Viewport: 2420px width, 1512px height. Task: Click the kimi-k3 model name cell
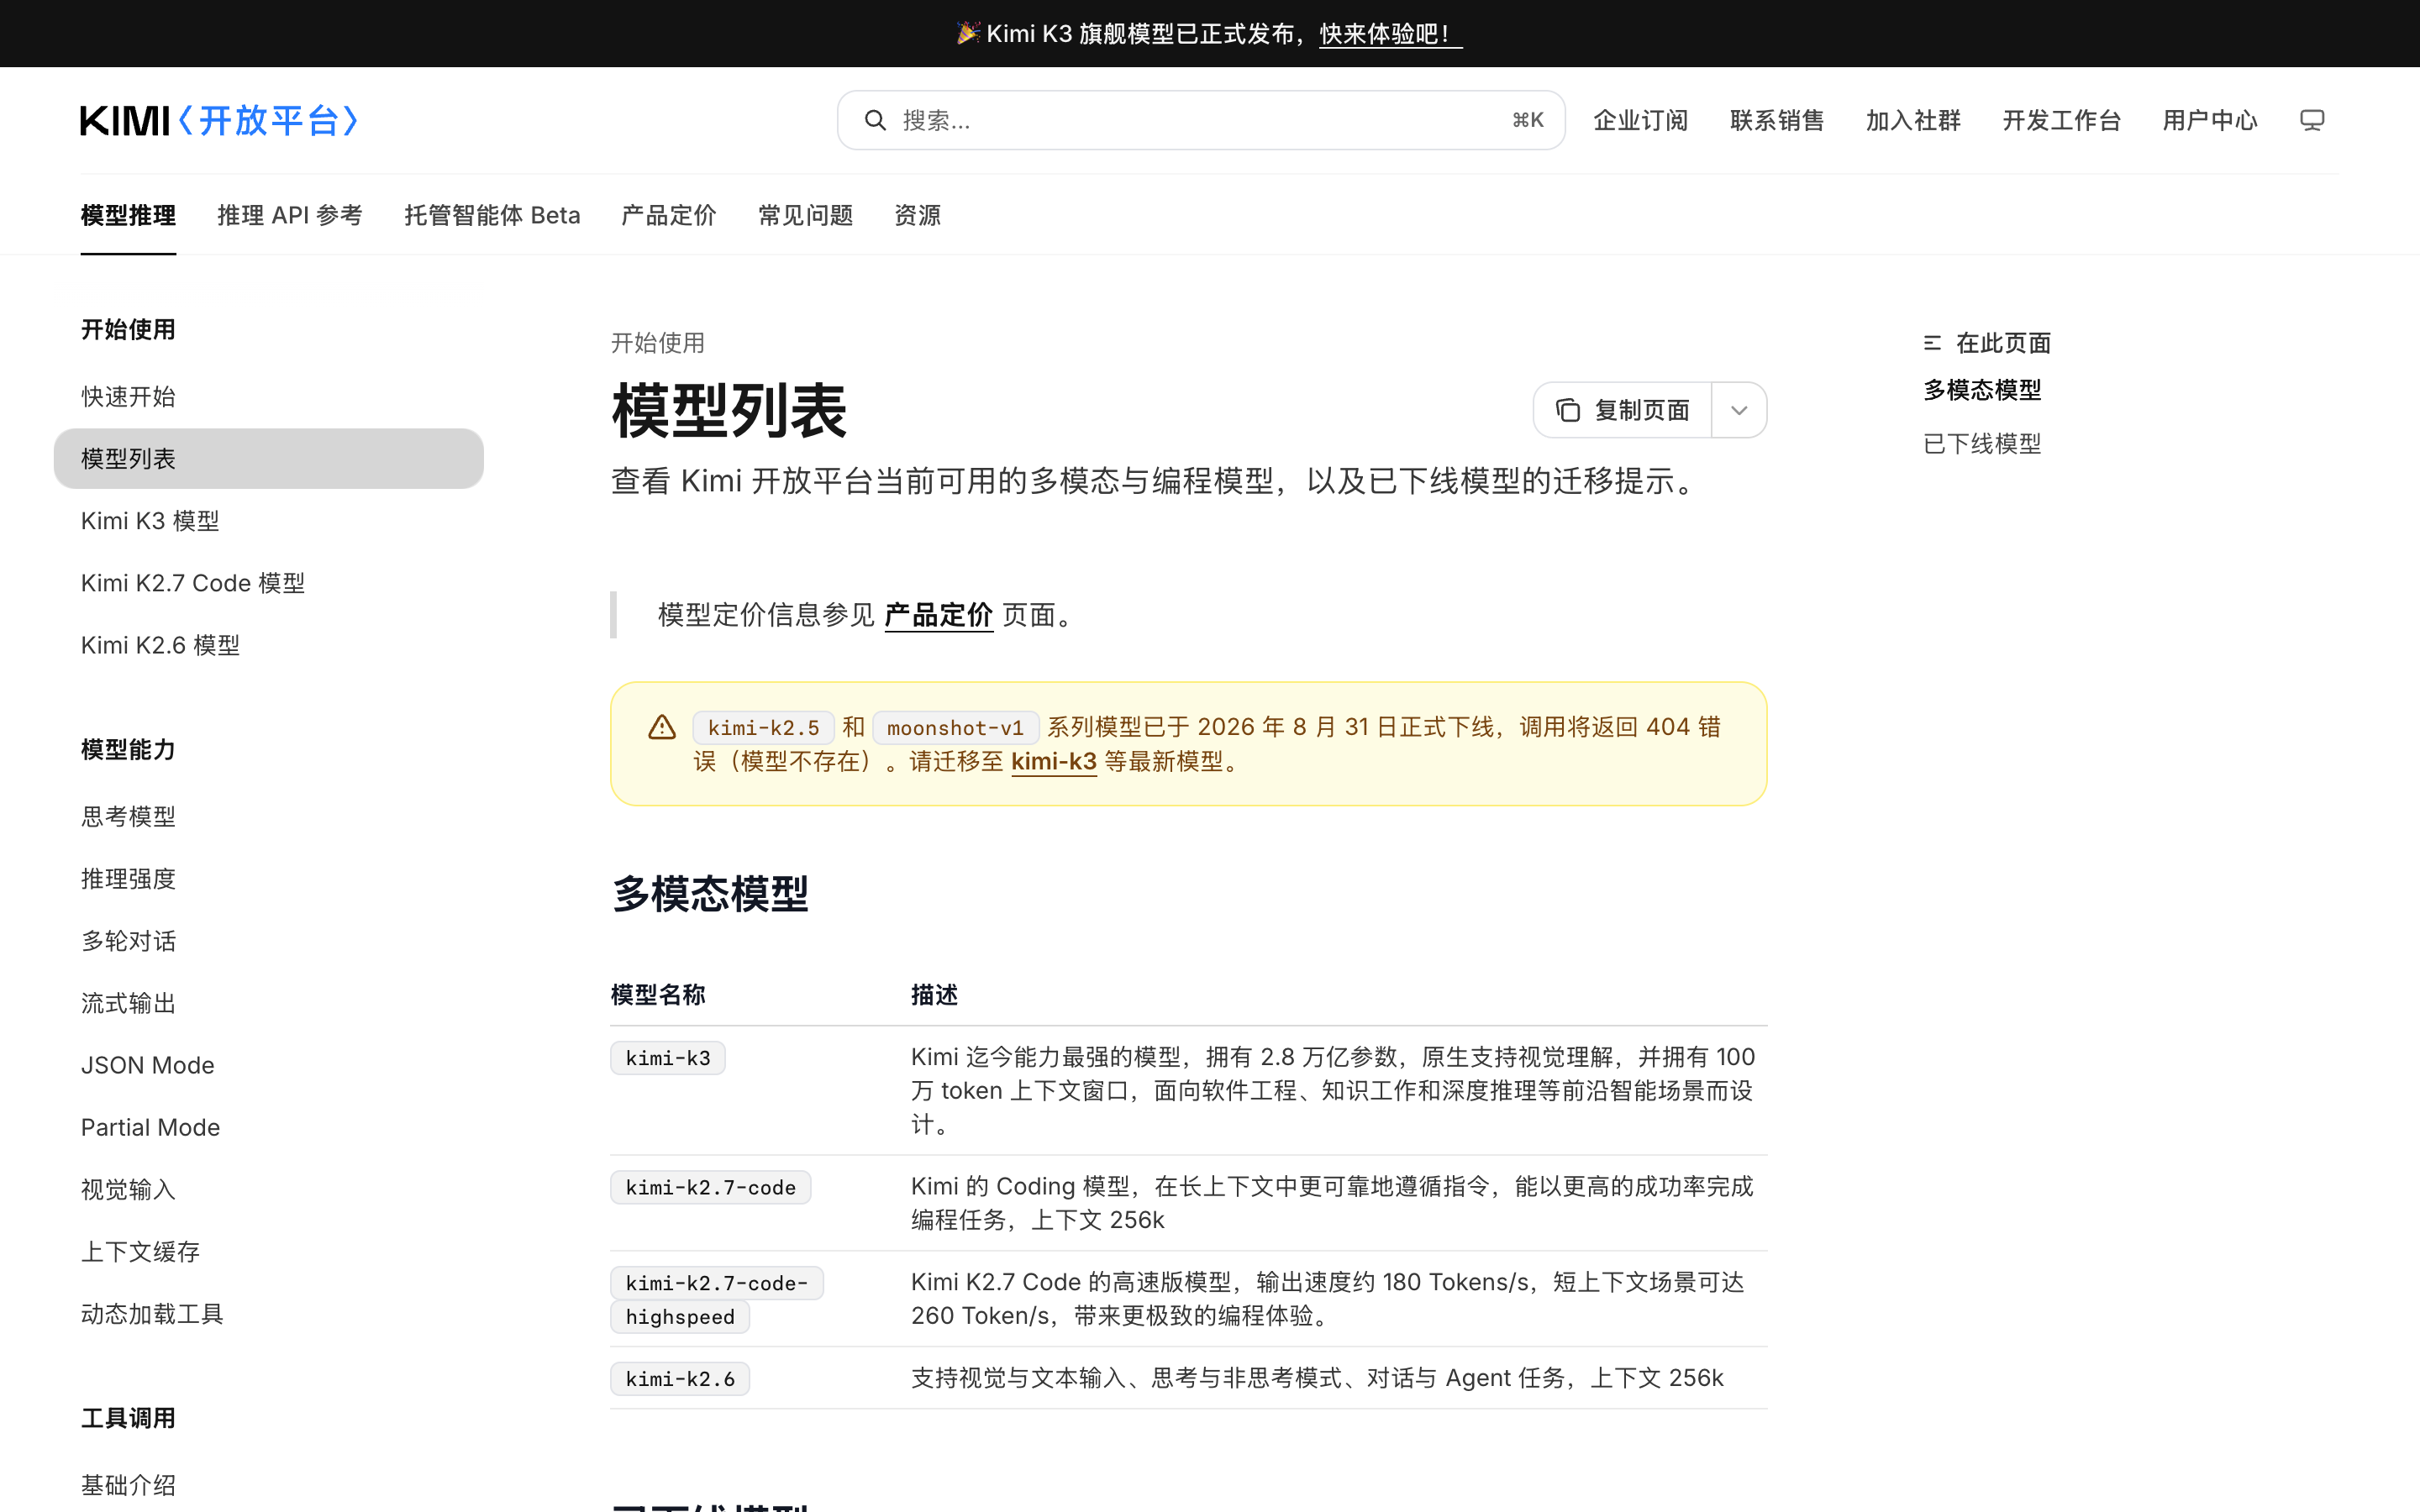pos(668,1058)
